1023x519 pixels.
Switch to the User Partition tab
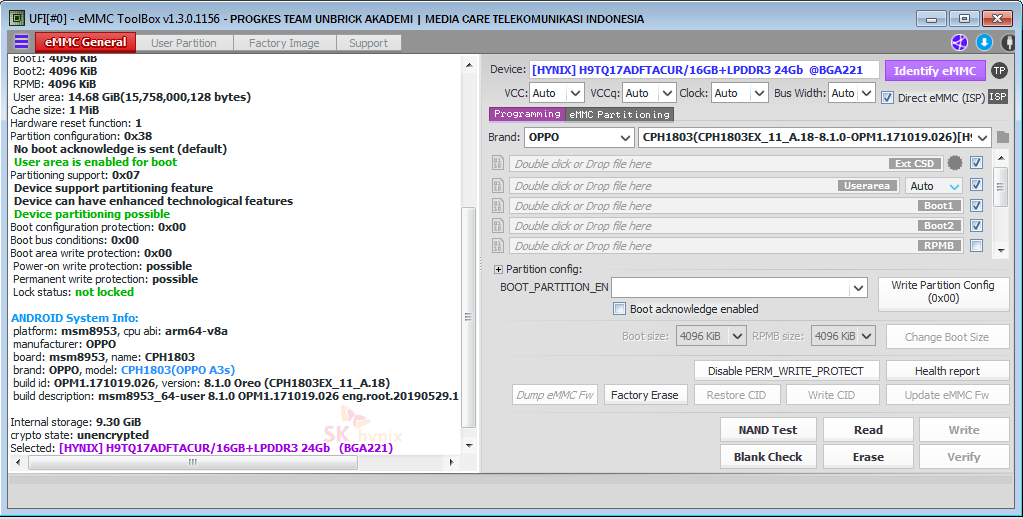pyautogui.click(x=184, y=43)
